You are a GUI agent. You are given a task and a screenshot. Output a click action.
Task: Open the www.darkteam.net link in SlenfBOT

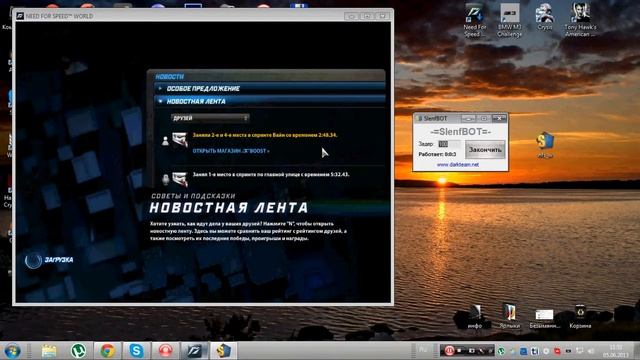point(458,164)
